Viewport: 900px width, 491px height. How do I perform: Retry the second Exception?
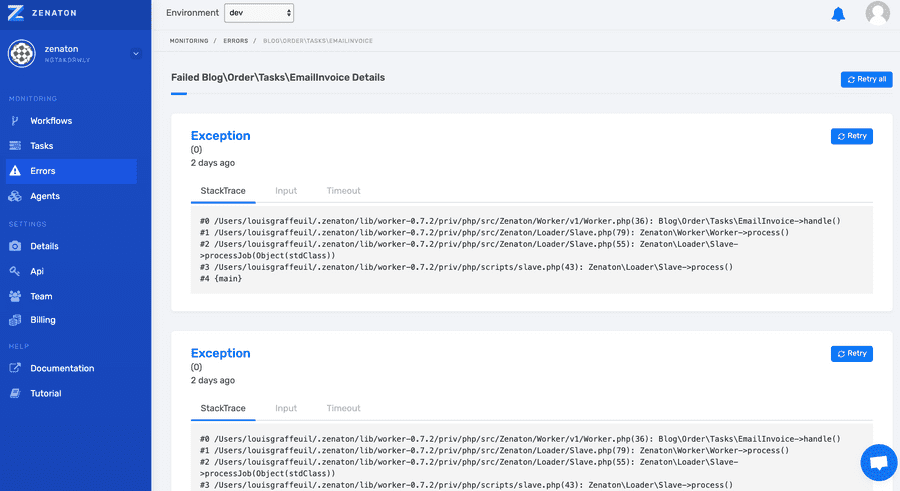[852, 354]
